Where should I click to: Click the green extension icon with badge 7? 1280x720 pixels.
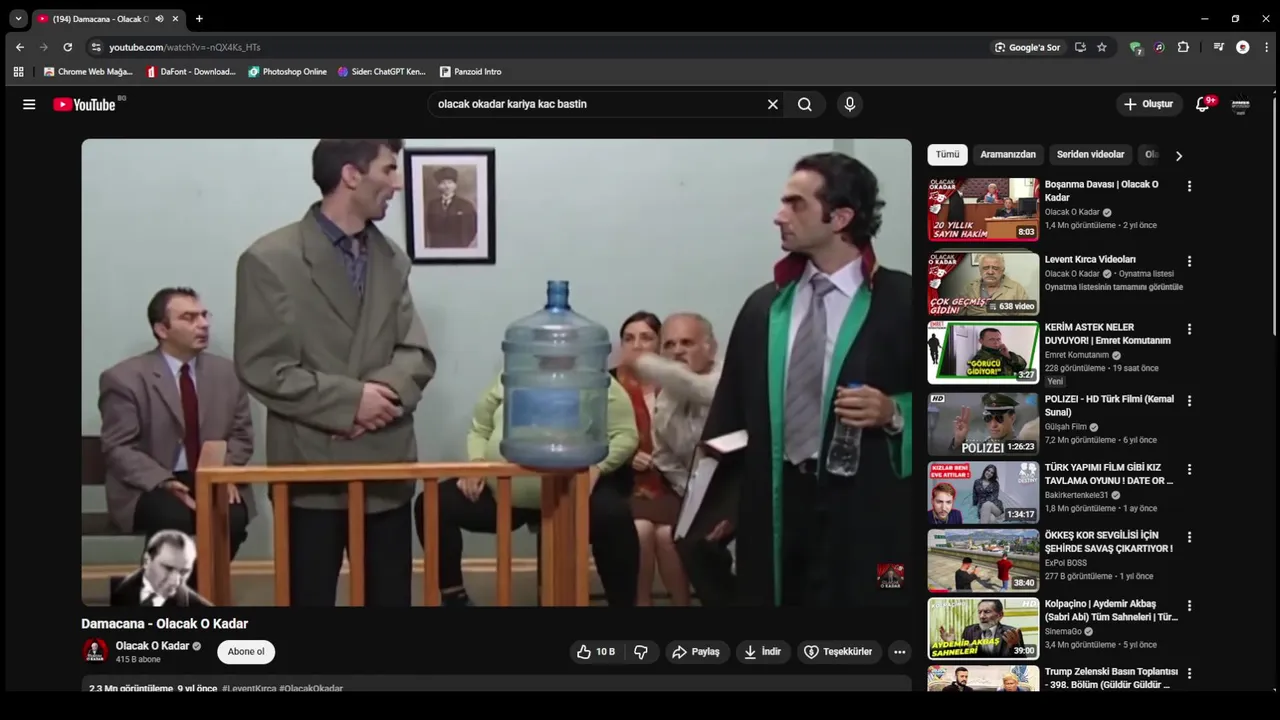pos(1135,47)
